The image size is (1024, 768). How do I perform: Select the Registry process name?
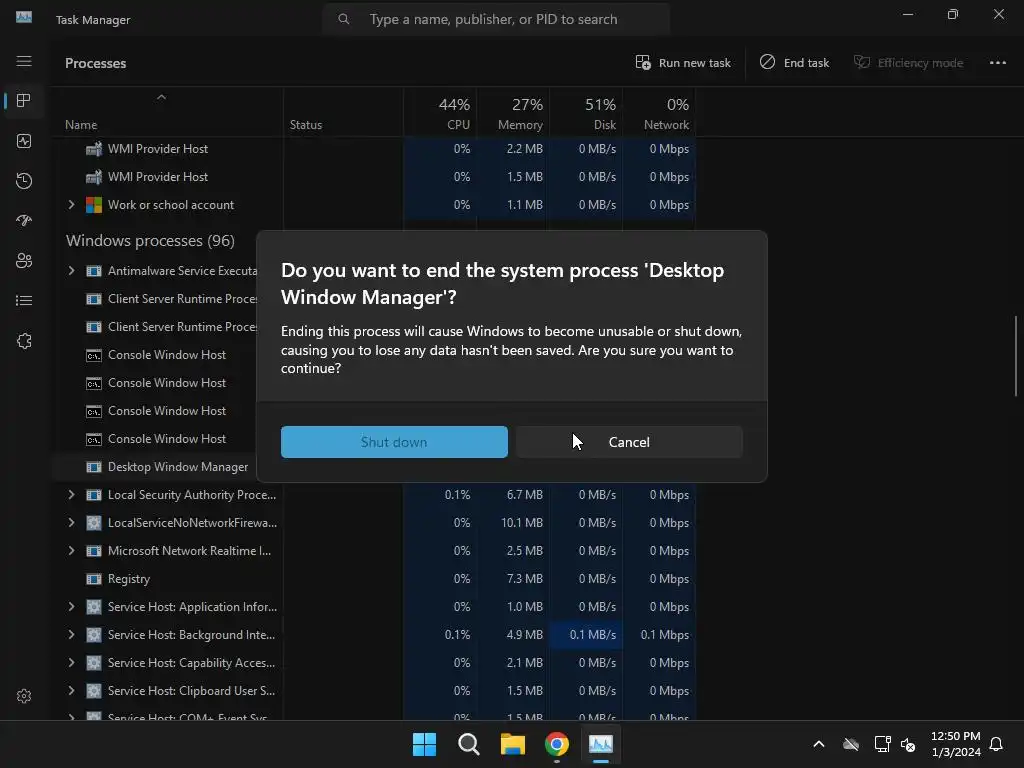coord(129,579)
